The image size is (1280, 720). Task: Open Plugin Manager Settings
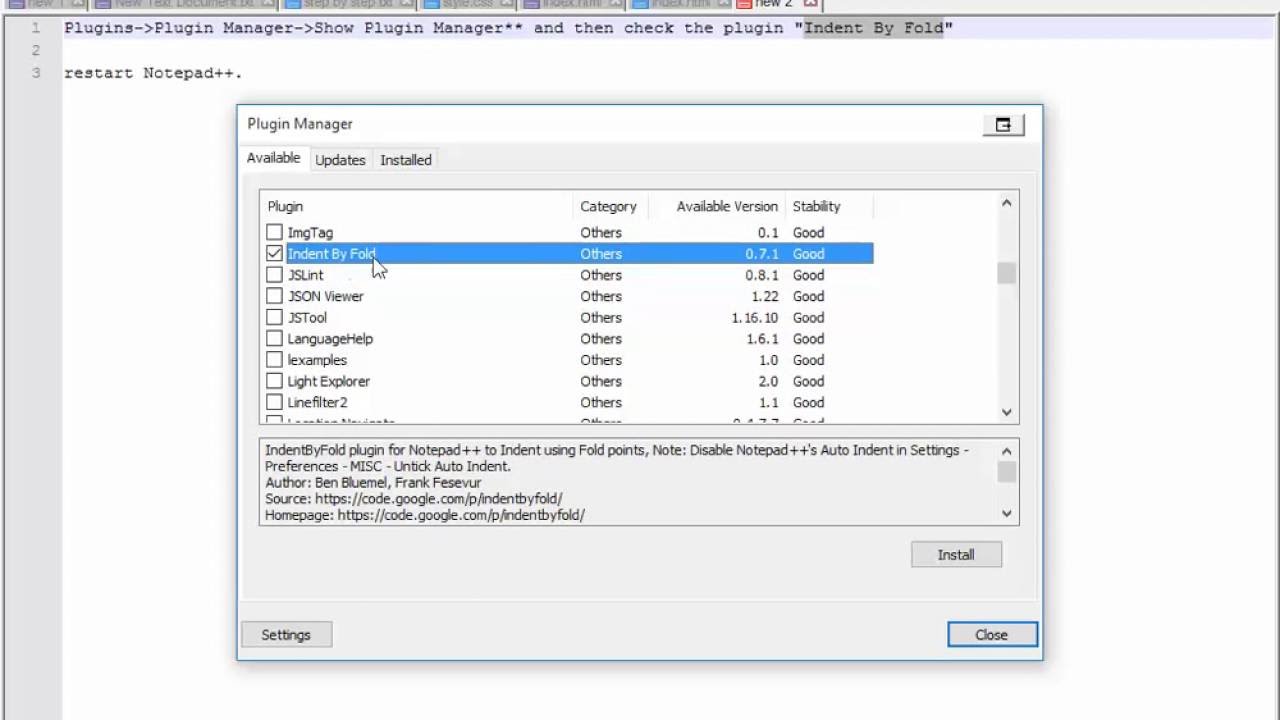tap(286, 635)
